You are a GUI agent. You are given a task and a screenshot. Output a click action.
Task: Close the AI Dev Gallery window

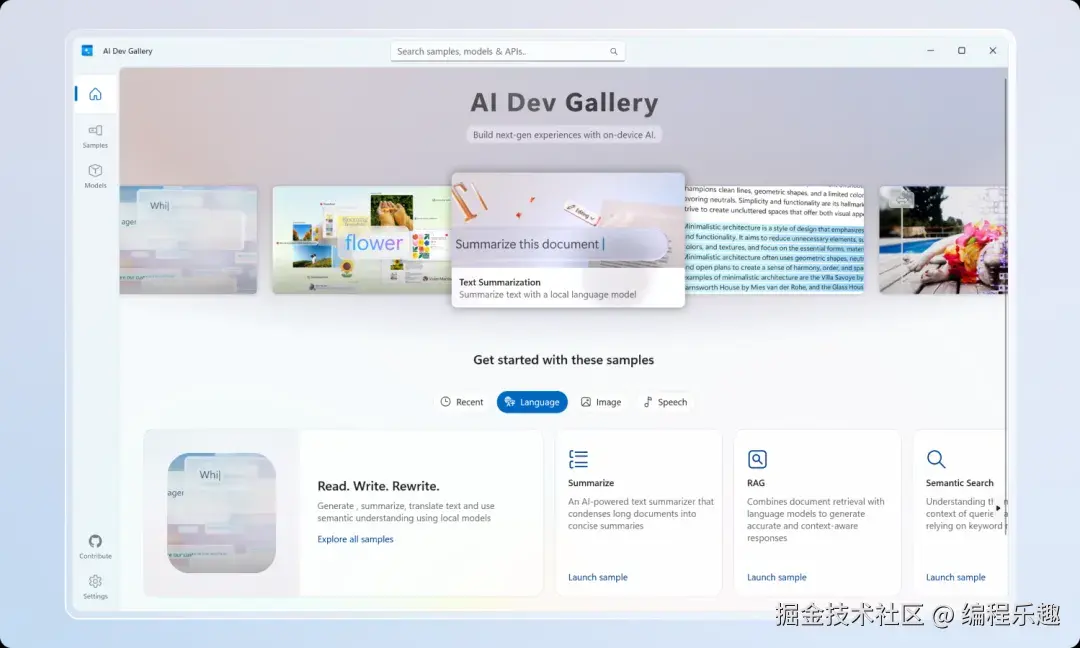coord(993,51)
